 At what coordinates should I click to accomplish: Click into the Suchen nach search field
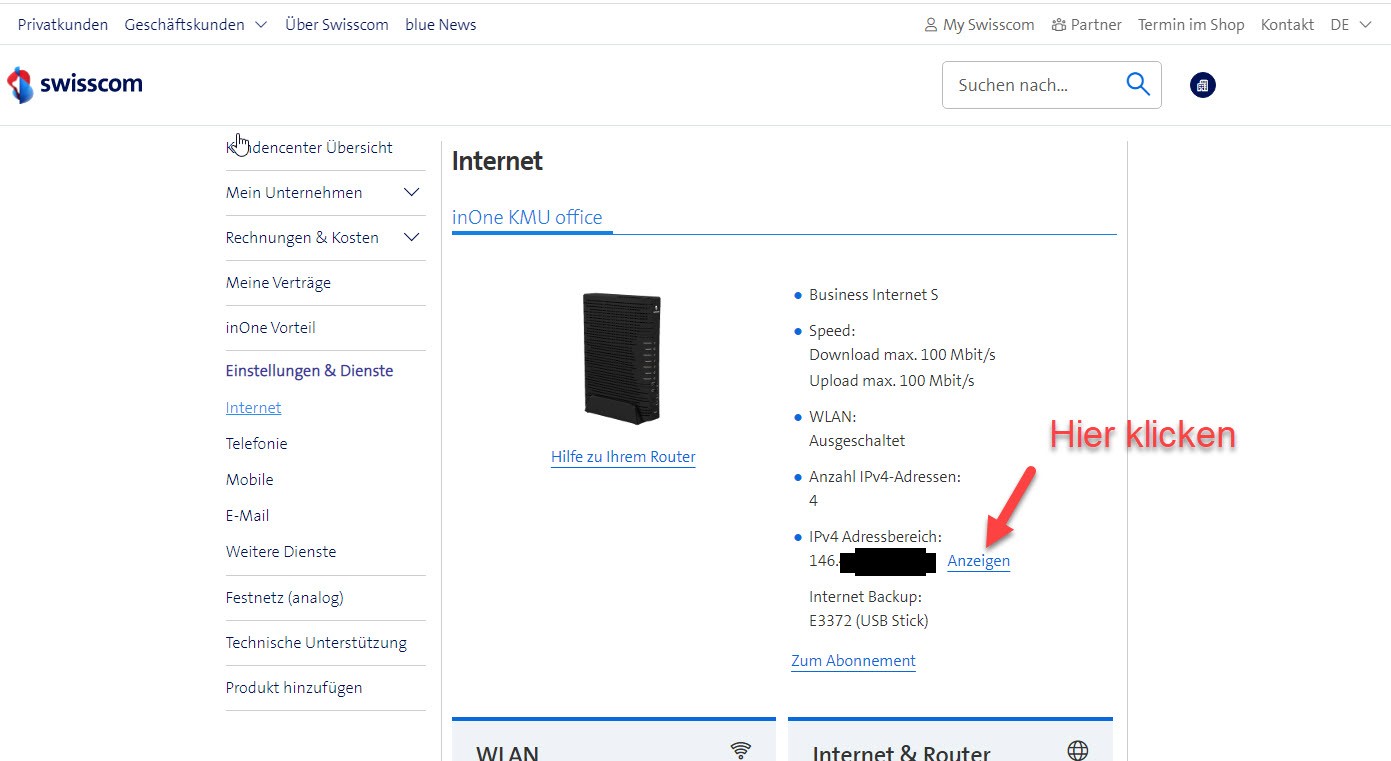(x=1030, y=85)
